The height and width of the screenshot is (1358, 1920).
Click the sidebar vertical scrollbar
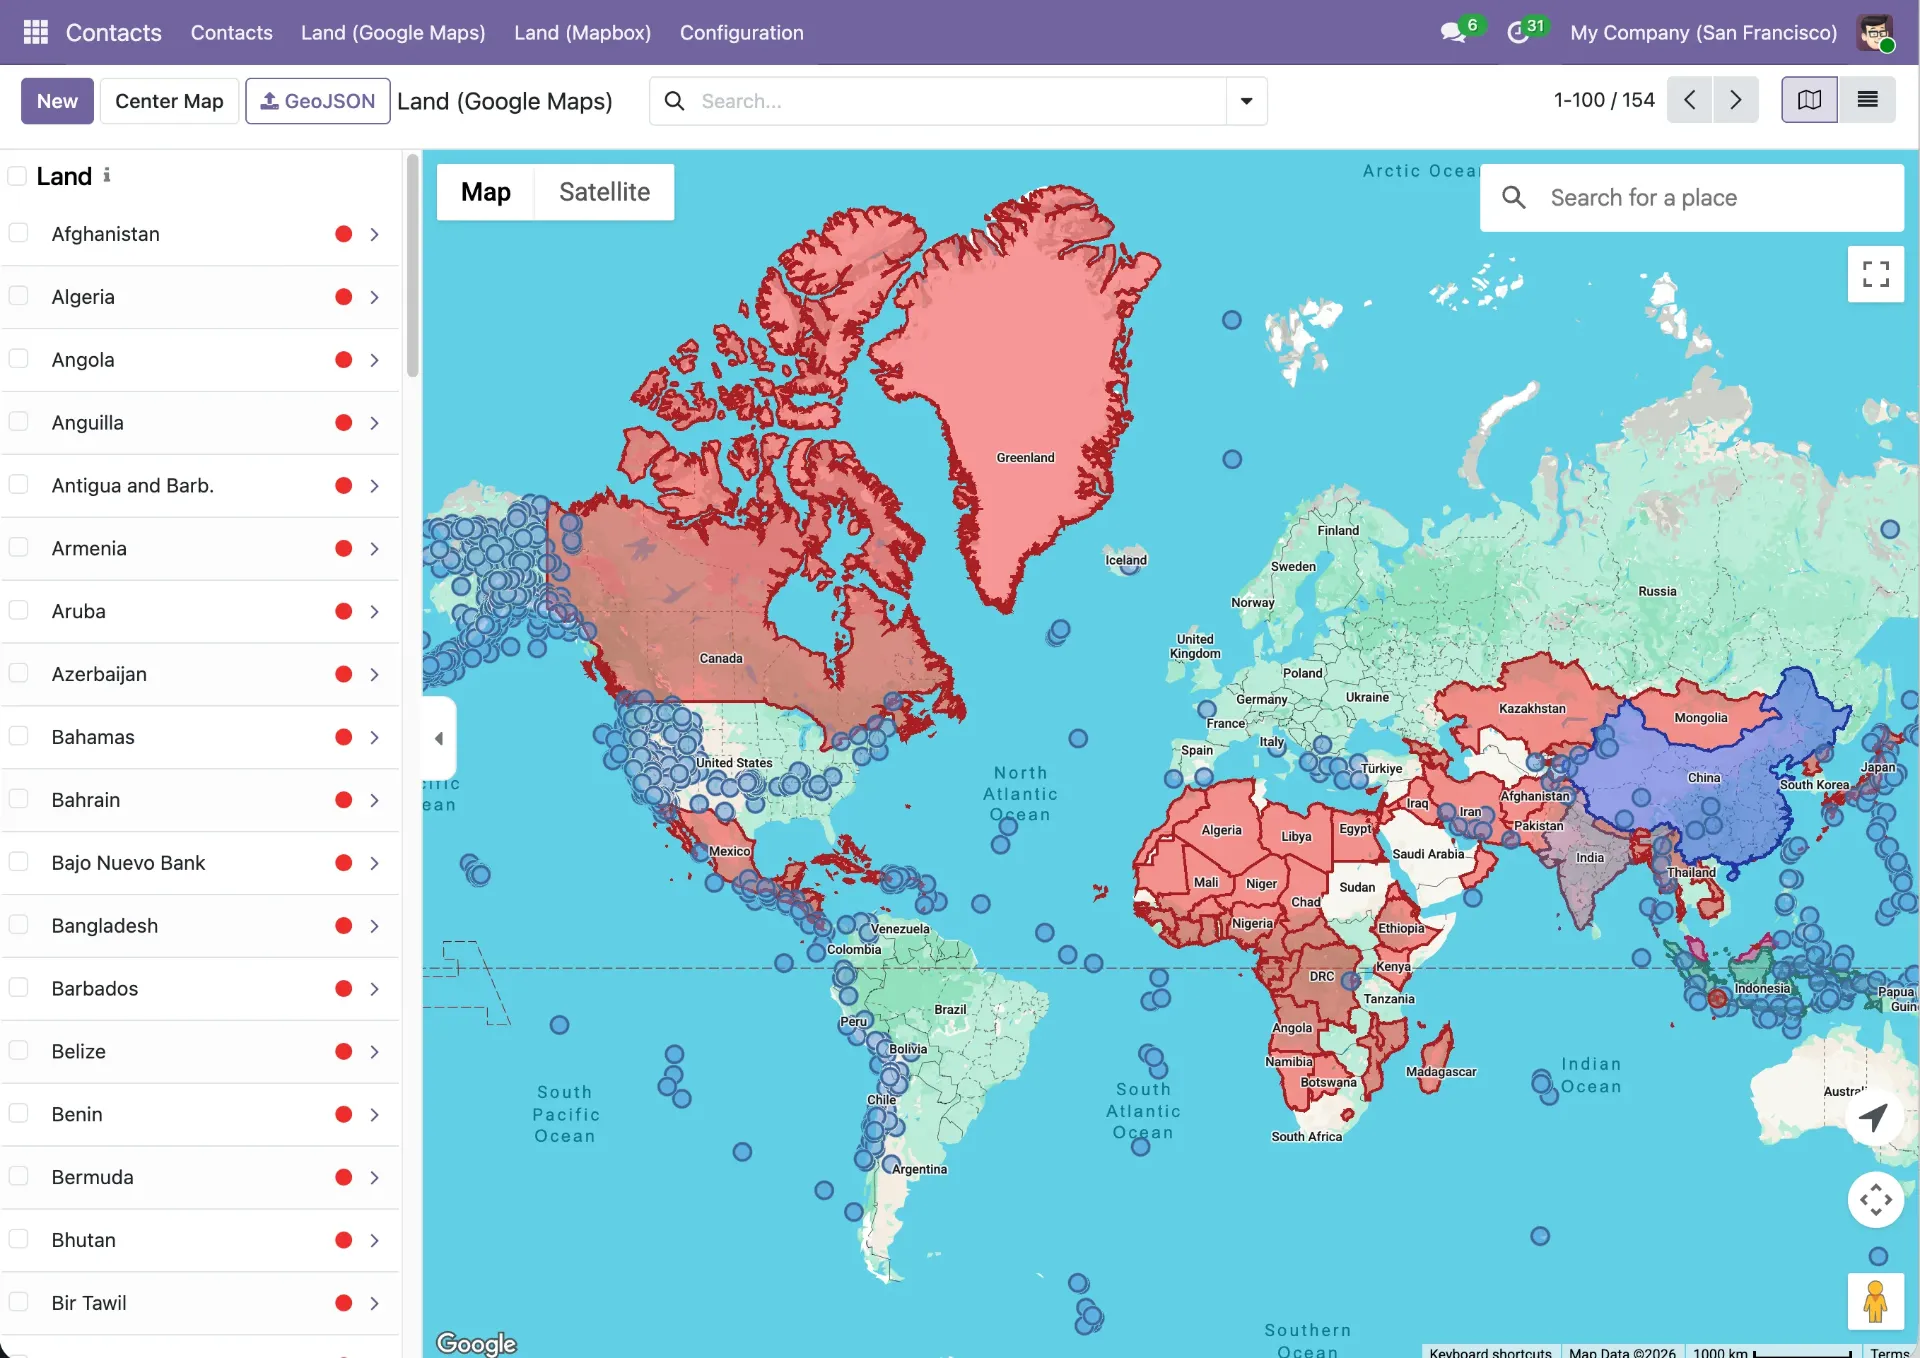(x=412, y=266)
